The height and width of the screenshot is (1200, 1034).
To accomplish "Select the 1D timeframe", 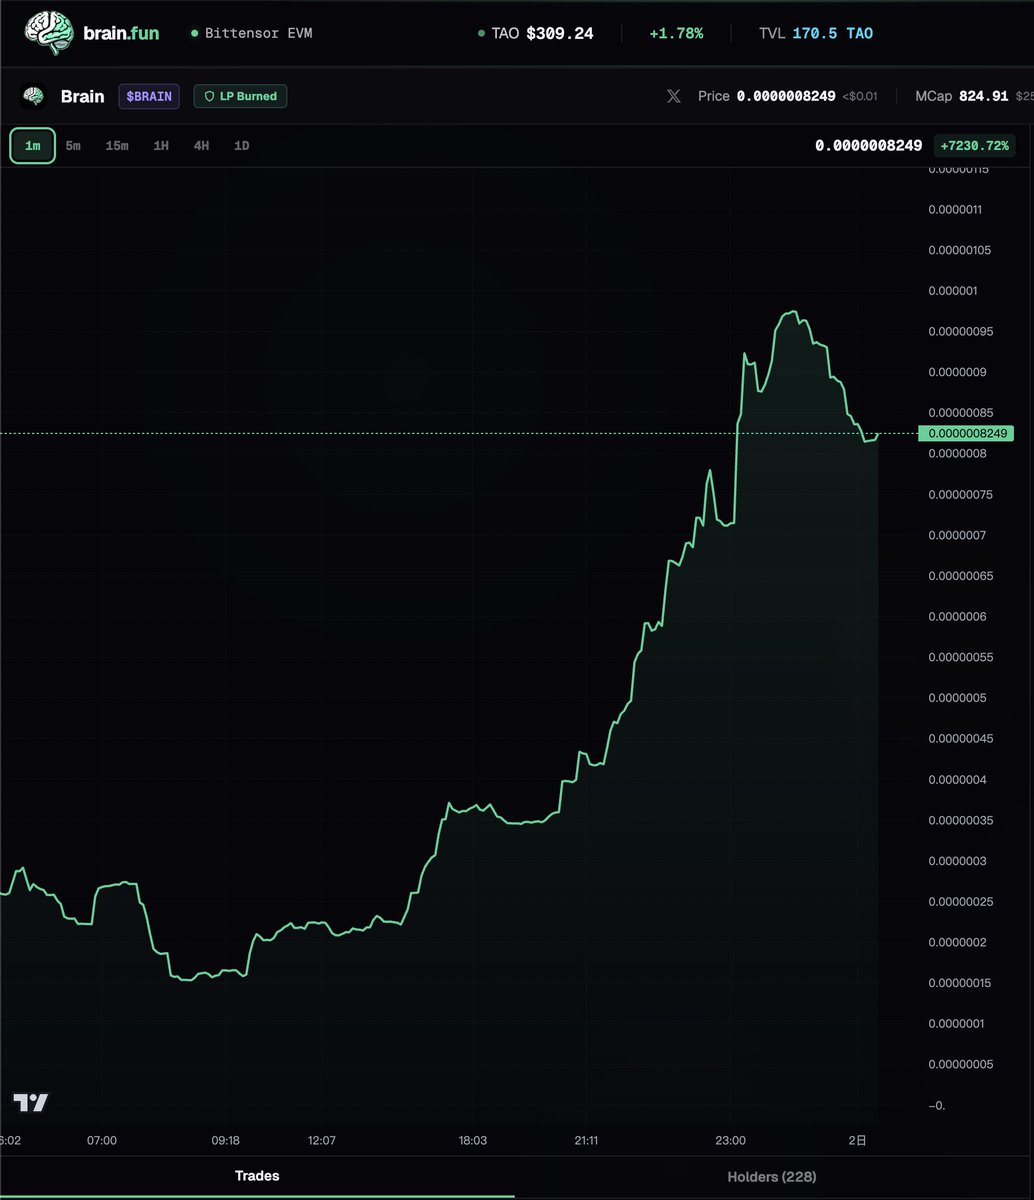I will click(x=241, y=146).
